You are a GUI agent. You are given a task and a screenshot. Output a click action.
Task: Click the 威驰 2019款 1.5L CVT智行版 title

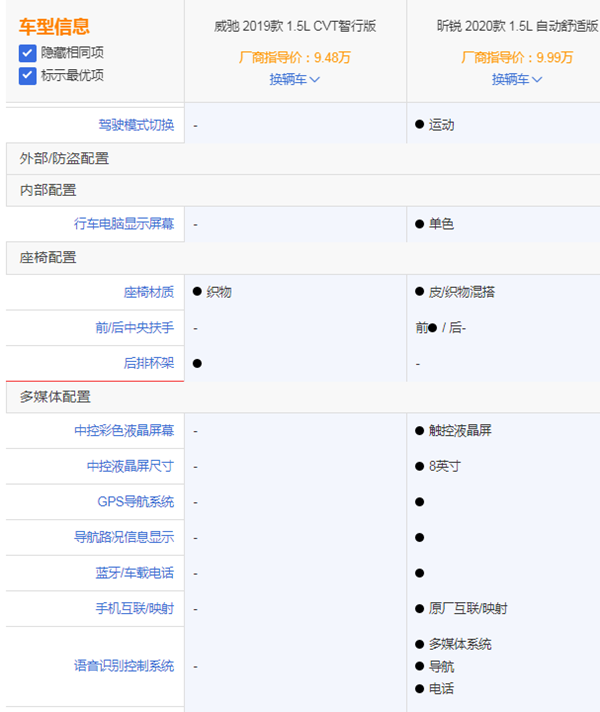(x=295, y=26)
